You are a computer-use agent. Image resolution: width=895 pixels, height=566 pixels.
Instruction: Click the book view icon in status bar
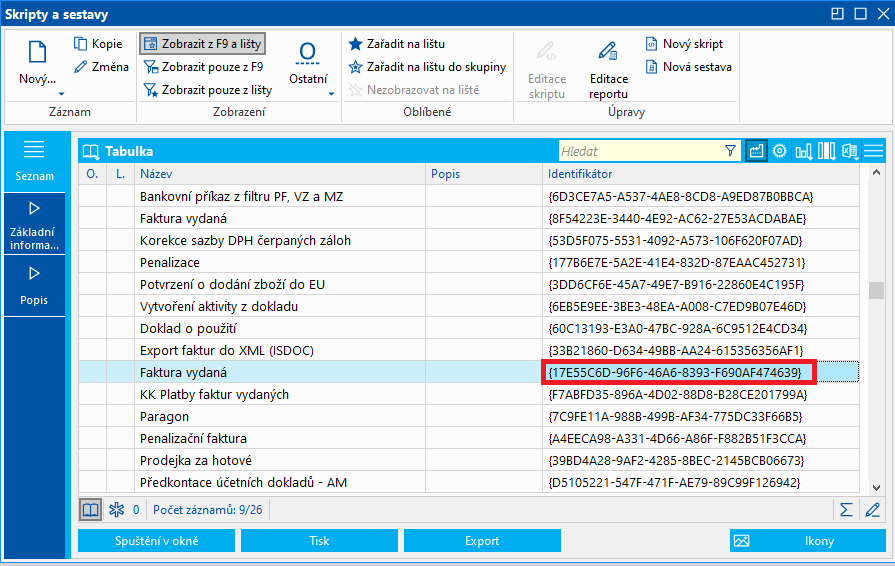(90, 510)
